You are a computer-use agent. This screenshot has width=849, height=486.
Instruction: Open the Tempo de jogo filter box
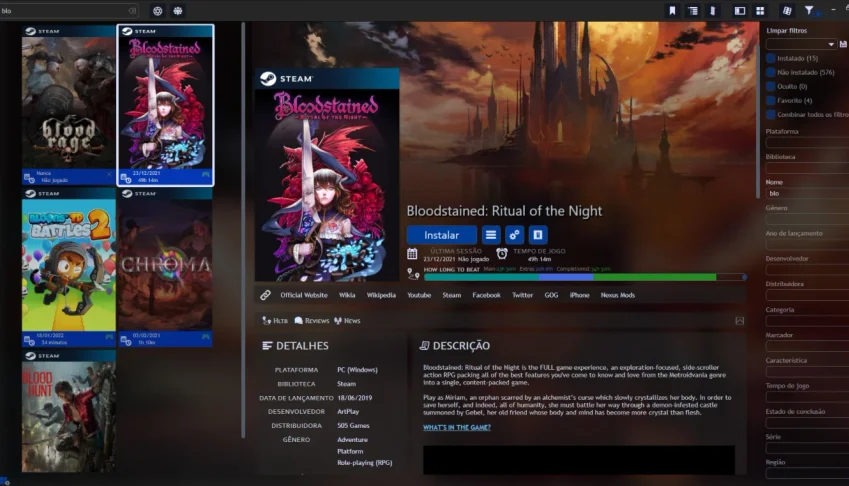807,397
